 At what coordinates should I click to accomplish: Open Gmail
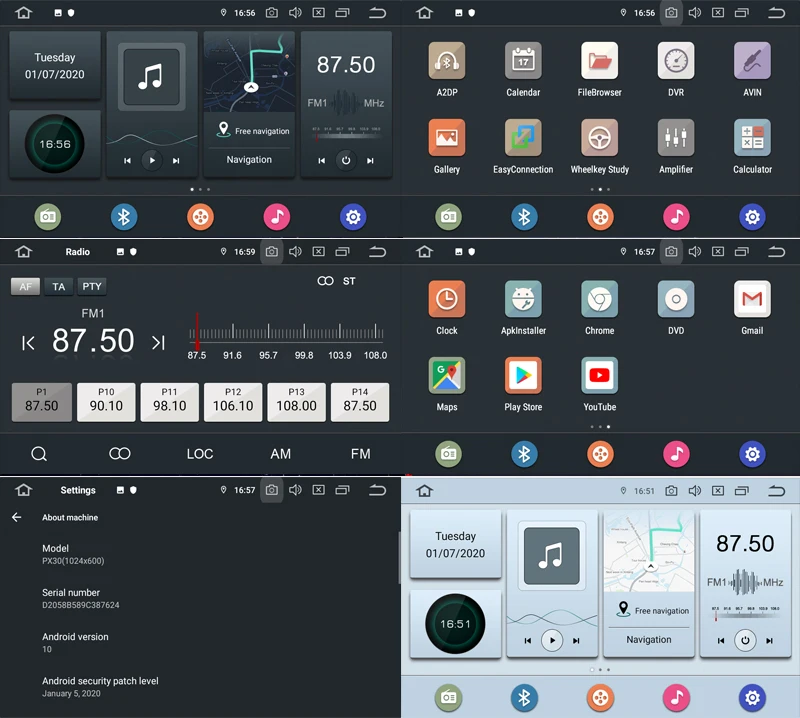point(751,301)
